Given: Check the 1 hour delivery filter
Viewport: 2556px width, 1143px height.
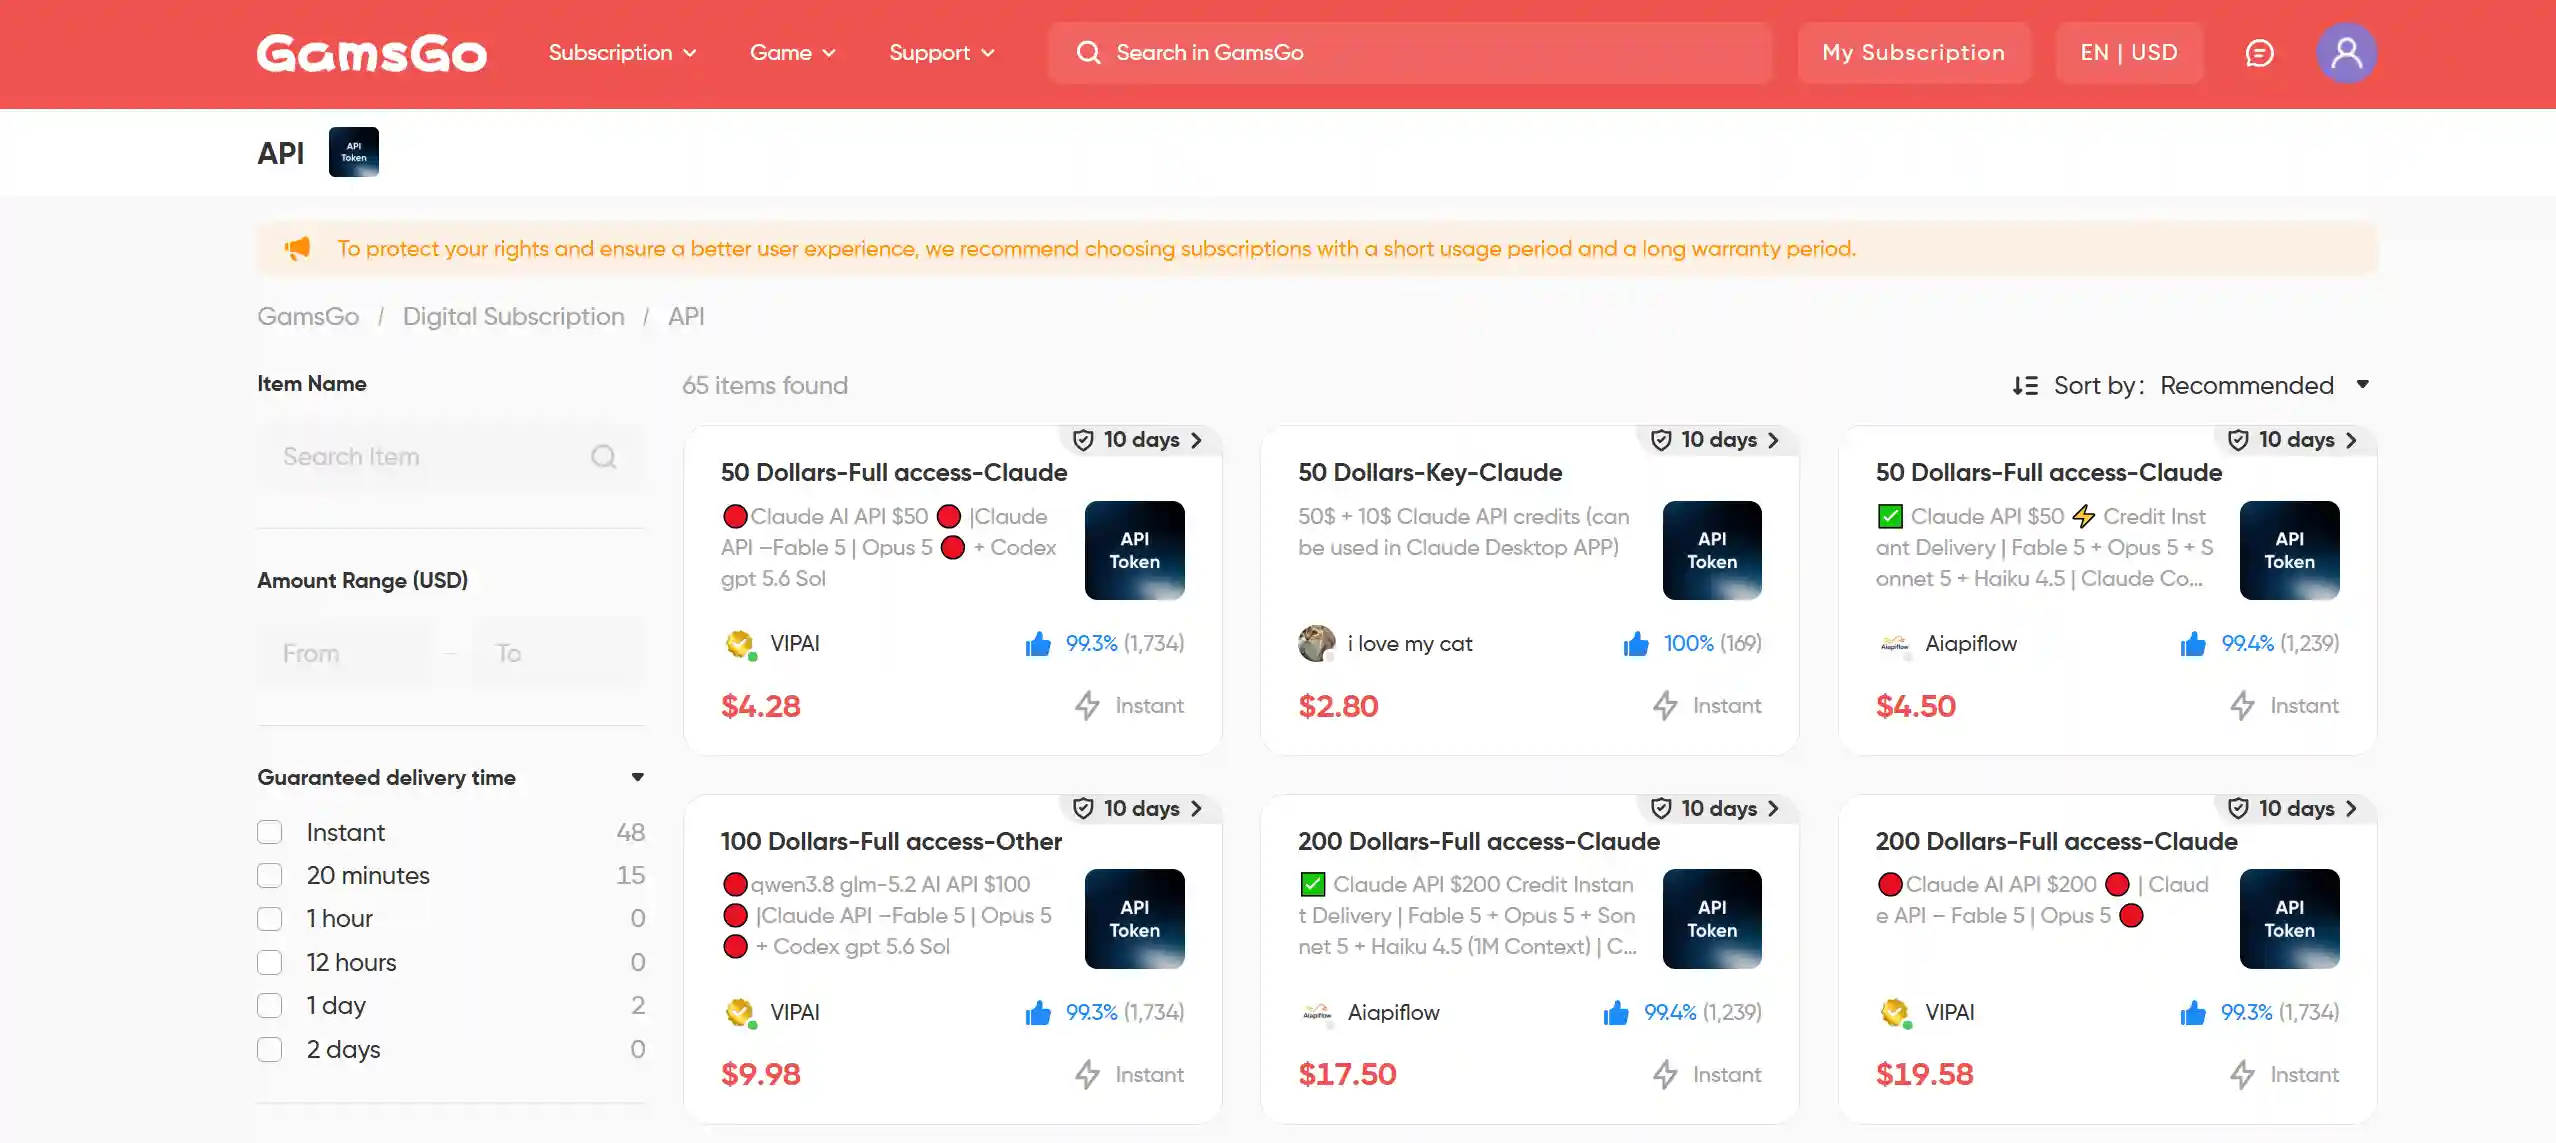Looking at the screenshot, I should click(x=270, y=919).
